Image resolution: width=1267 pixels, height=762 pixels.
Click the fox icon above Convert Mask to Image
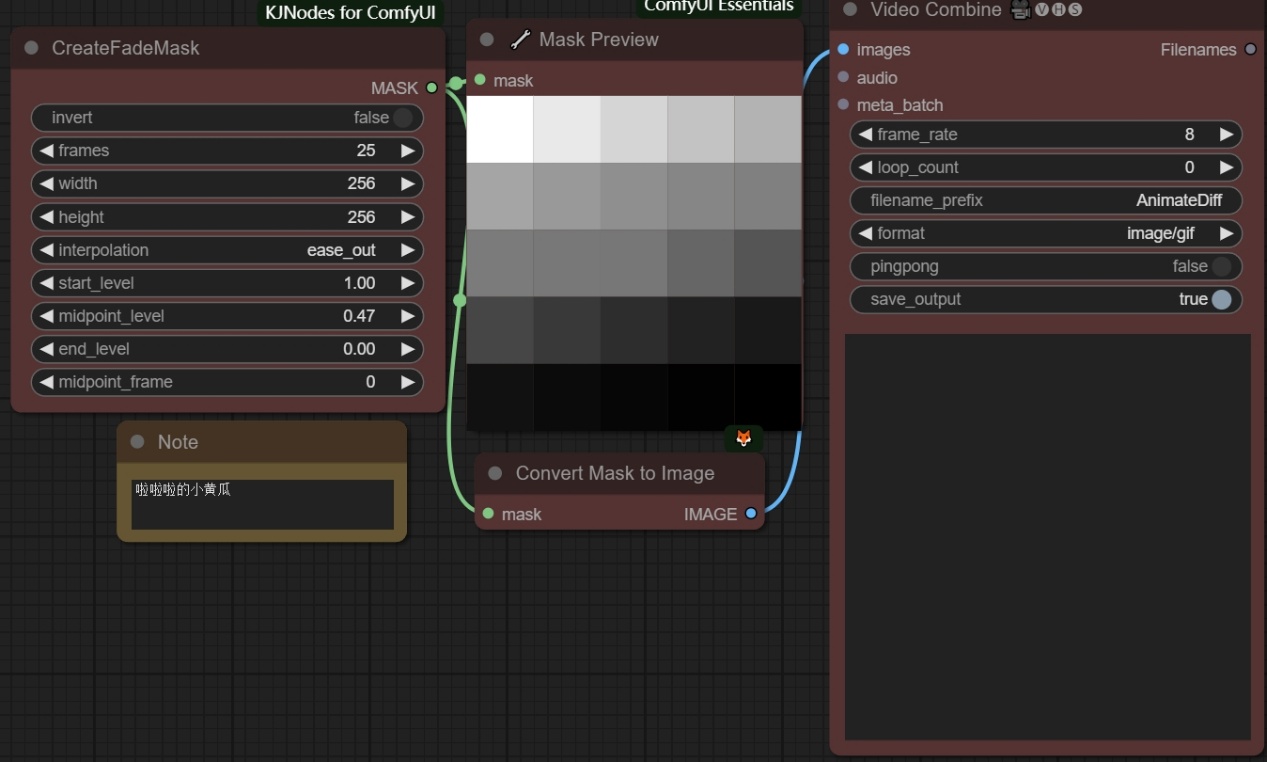pyautogui.click(x=743, y=438)
